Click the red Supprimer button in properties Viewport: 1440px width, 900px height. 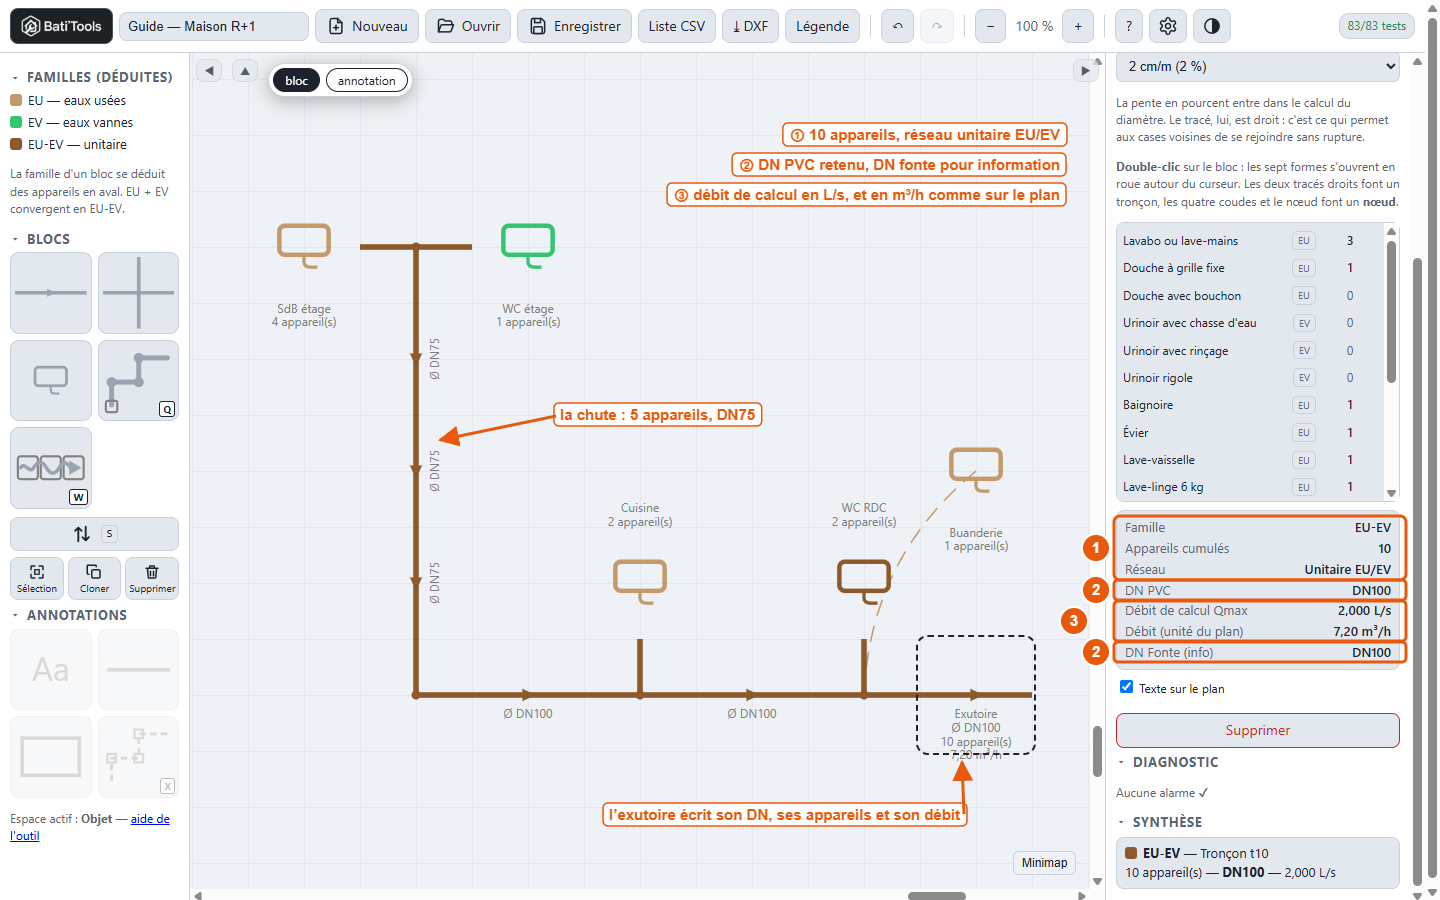tap(1258, 730)
